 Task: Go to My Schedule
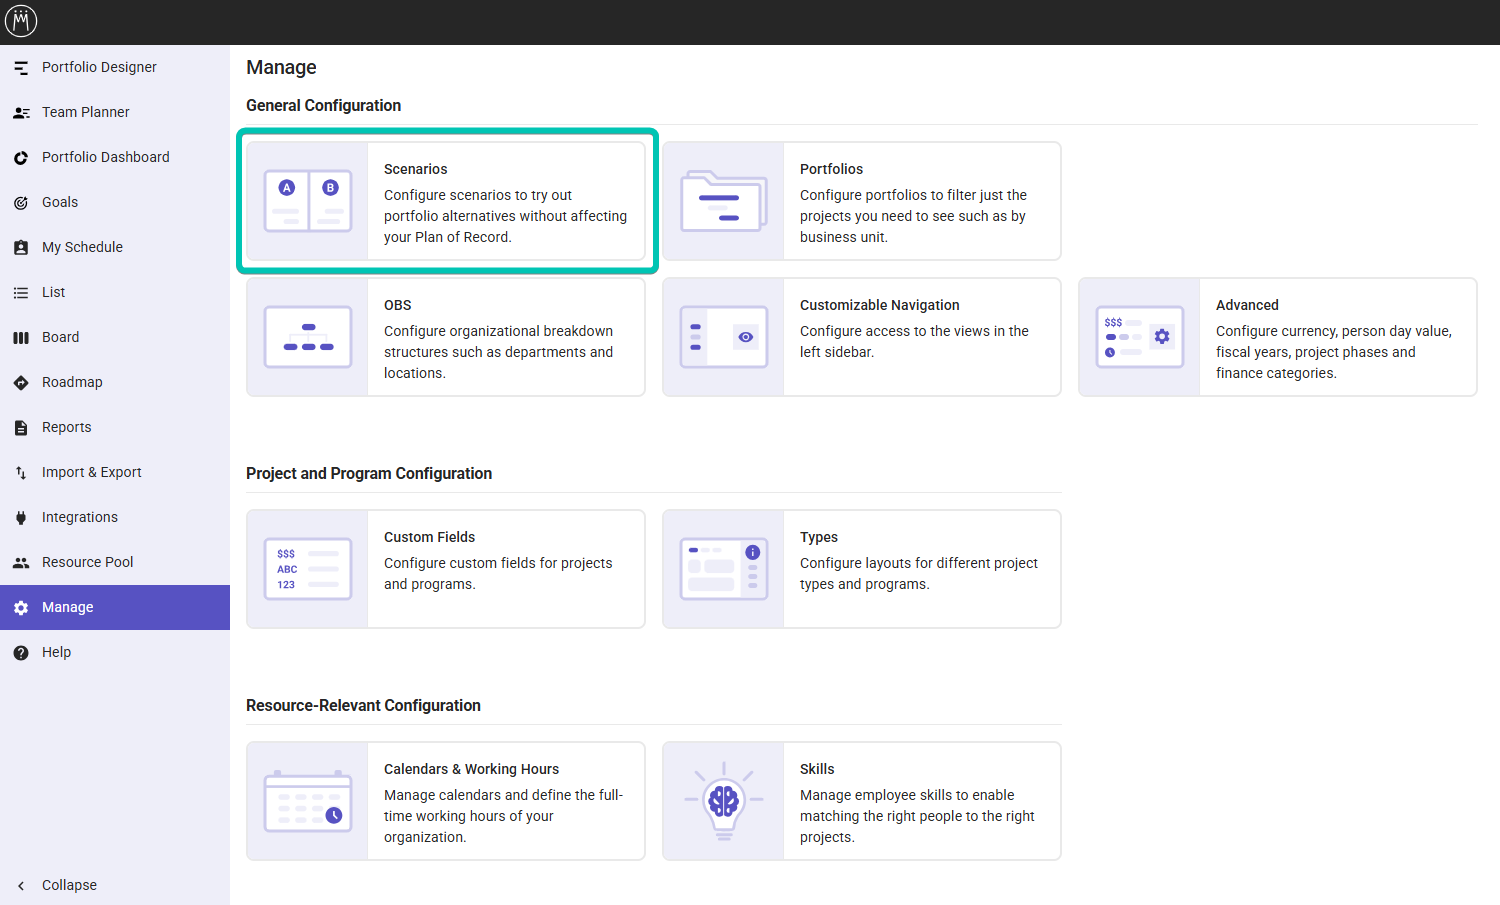tap(82, 247)
